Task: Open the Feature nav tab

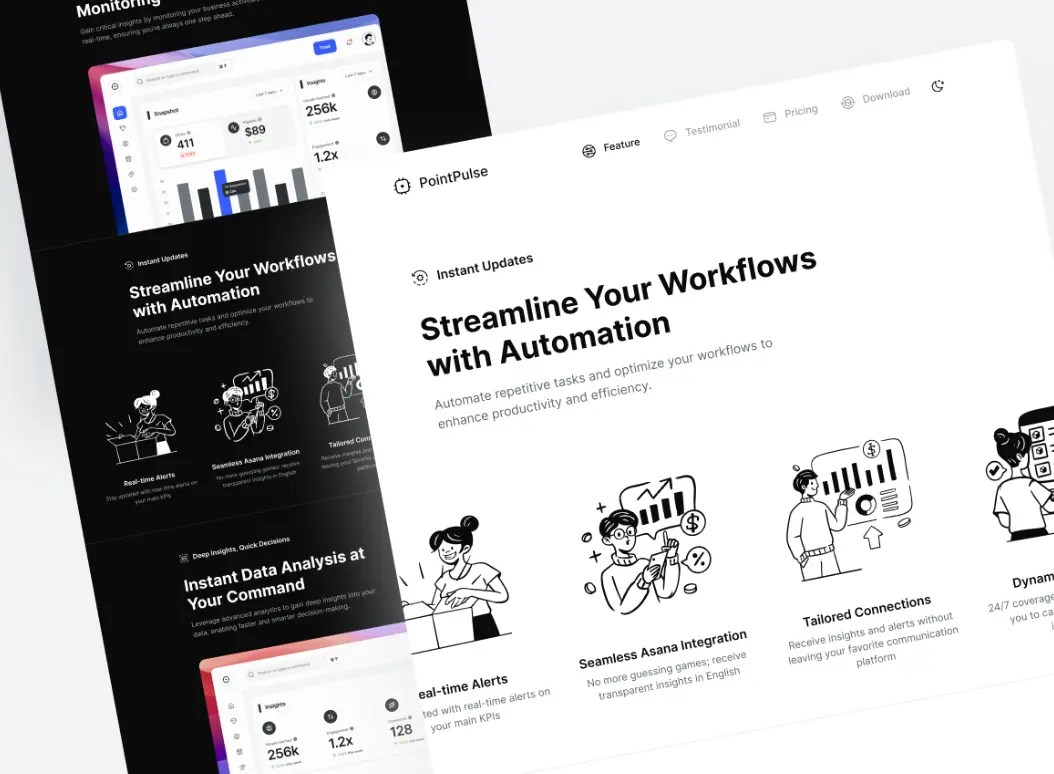Action: click(x=611, y=147)
